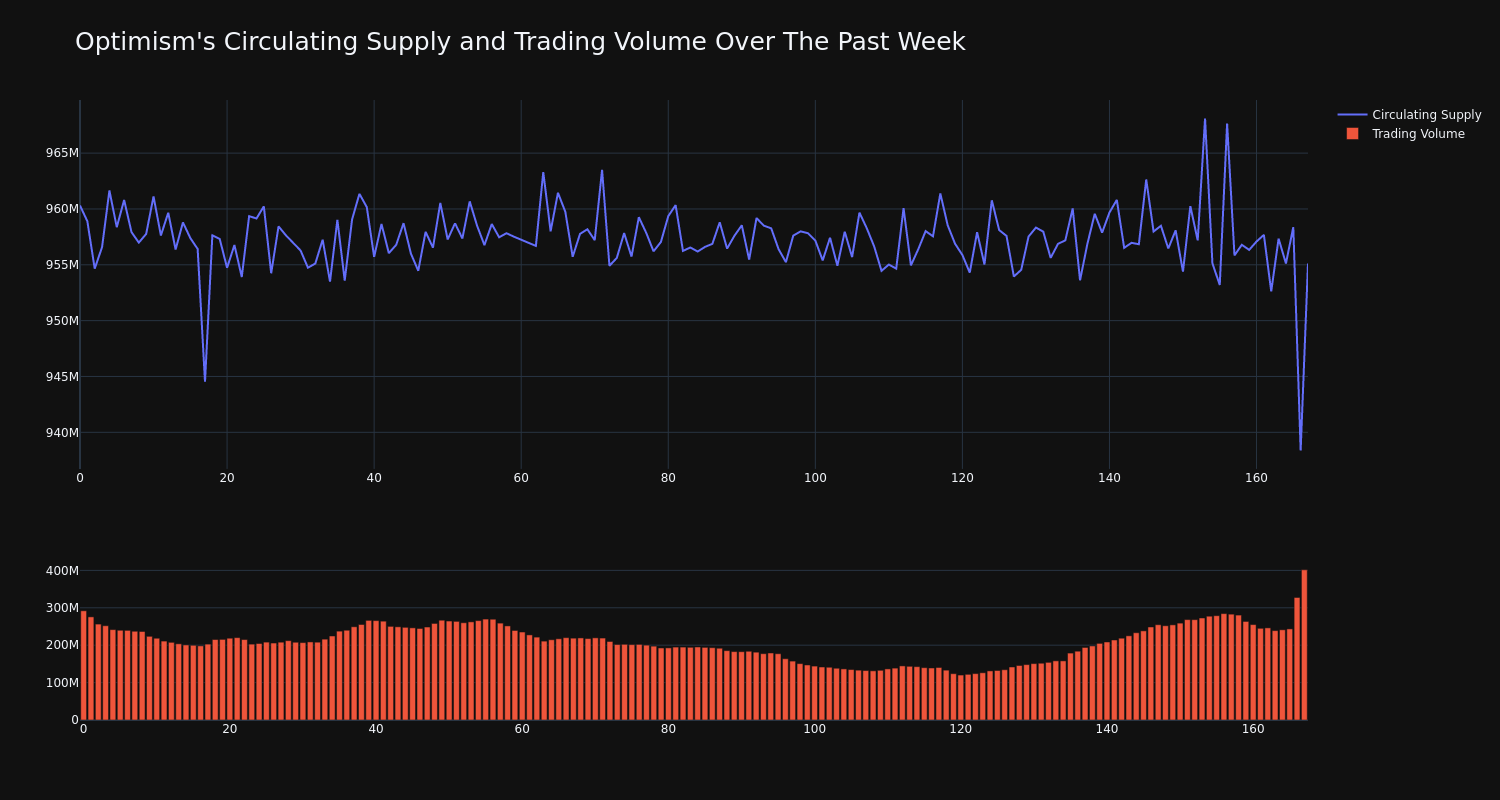Click the 955M y-axis label
1500x800 pixels.
(x=62, y=265)
